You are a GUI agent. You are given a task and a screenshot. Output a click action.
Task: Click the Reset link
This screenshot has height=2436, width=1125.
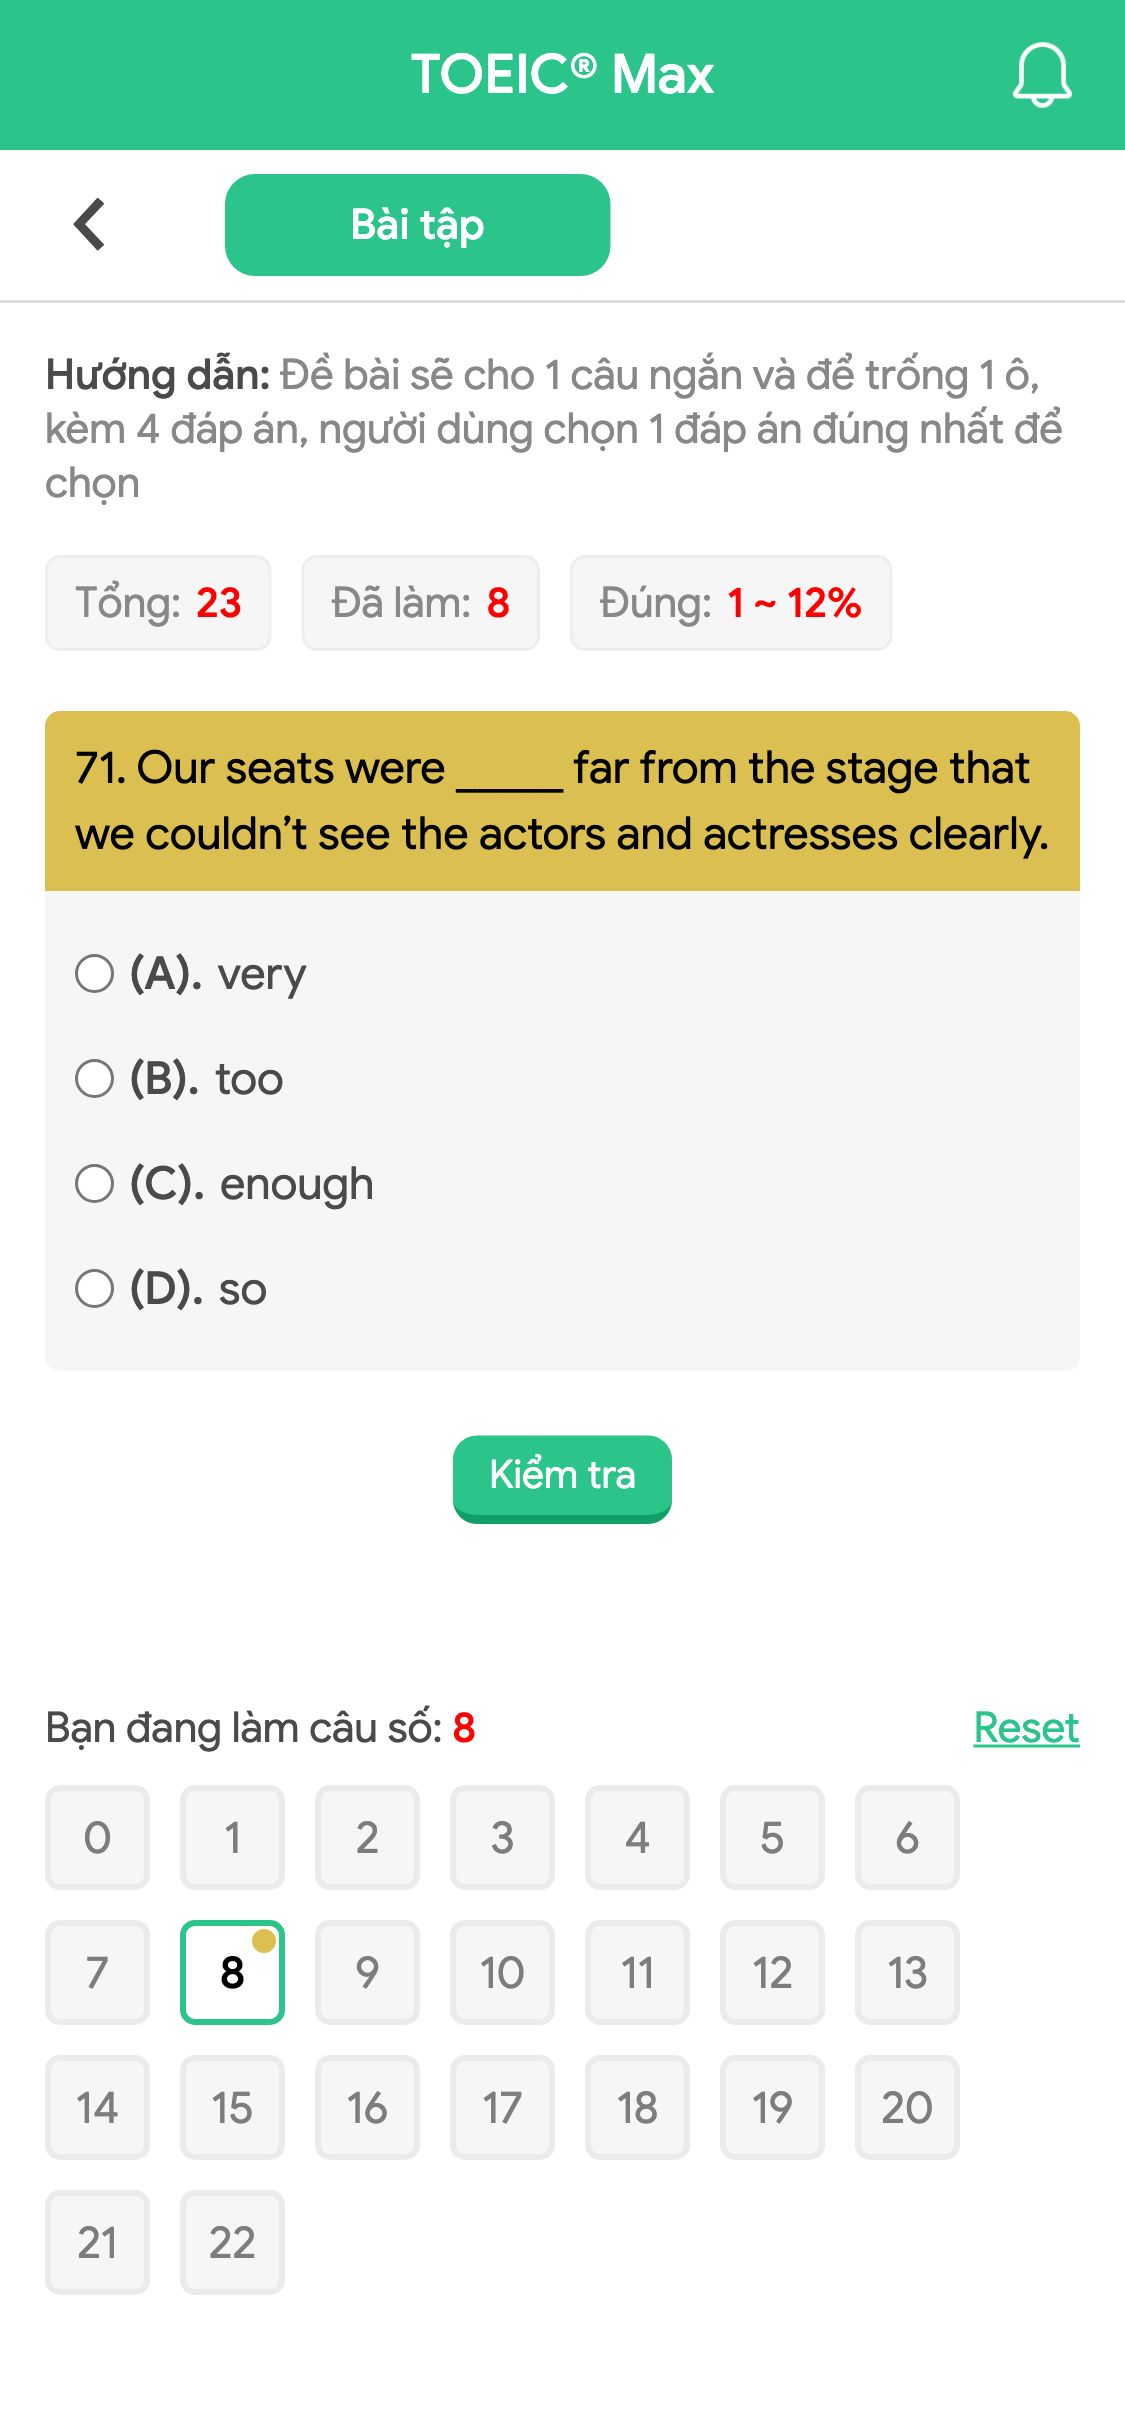[1025, 1727]
